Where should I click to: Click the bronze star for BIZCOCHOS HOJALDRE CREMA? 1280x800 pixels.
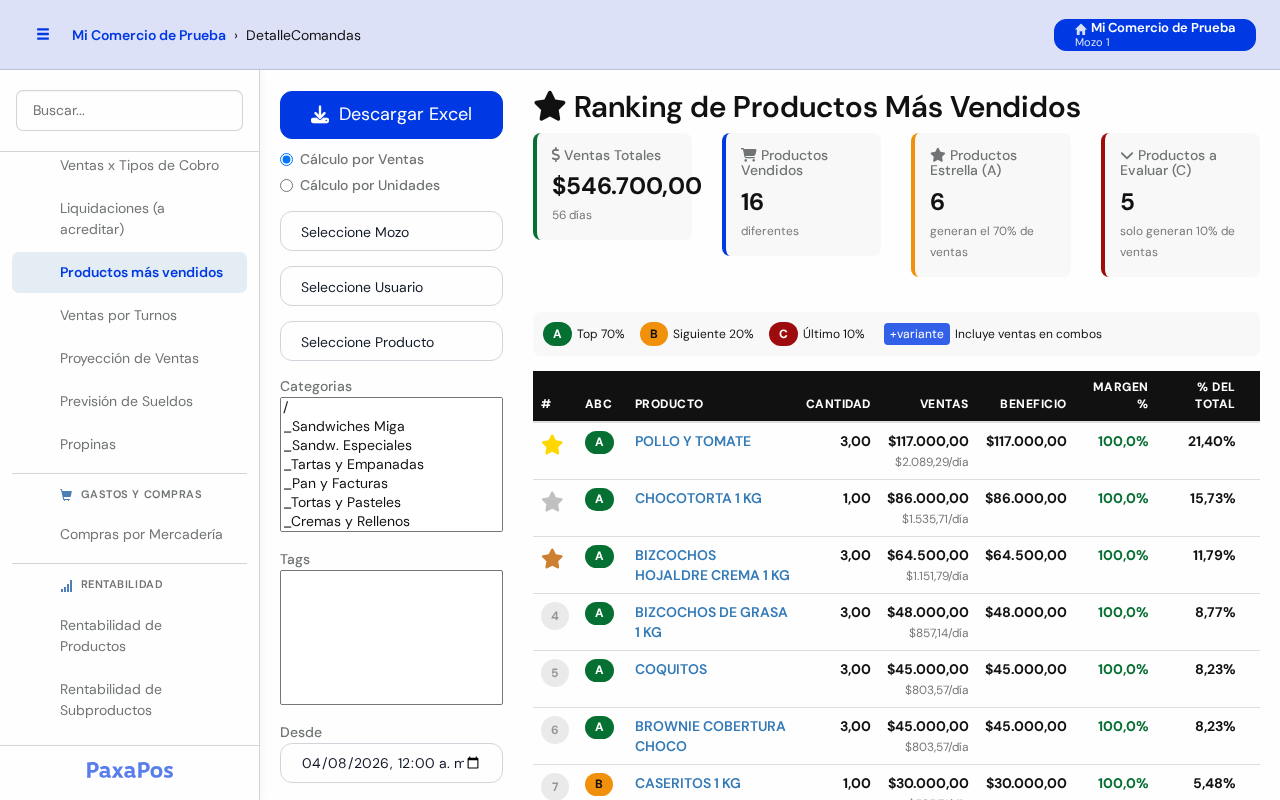(x=552, y=559)
